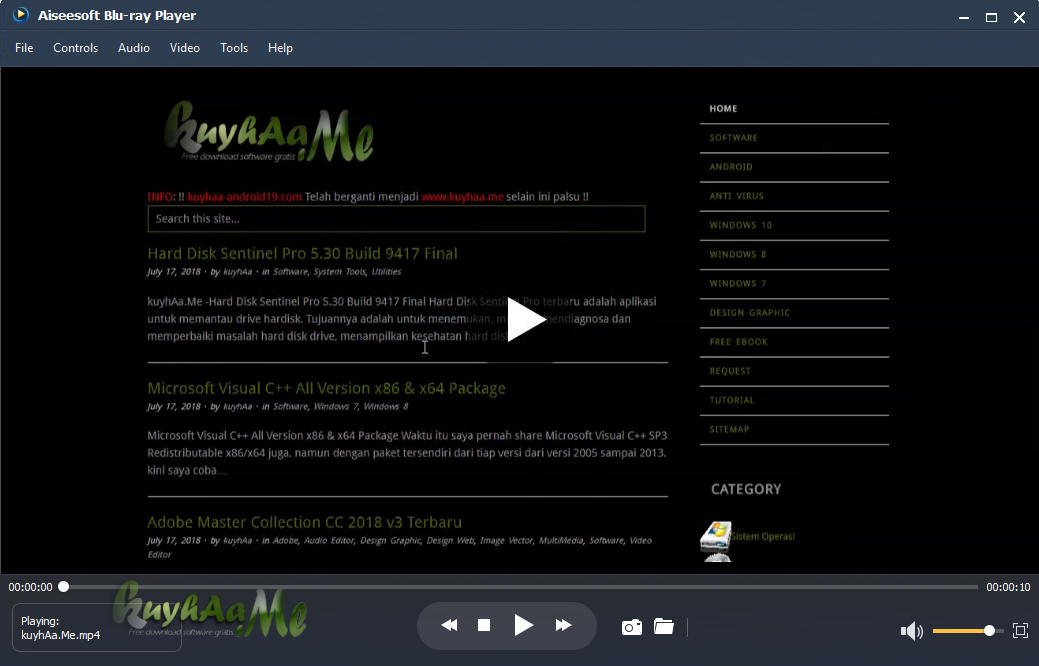Screen dimensions: 1039x666
Task: Click the total duration 00:00:10
Action: (x=1008, y=587)
